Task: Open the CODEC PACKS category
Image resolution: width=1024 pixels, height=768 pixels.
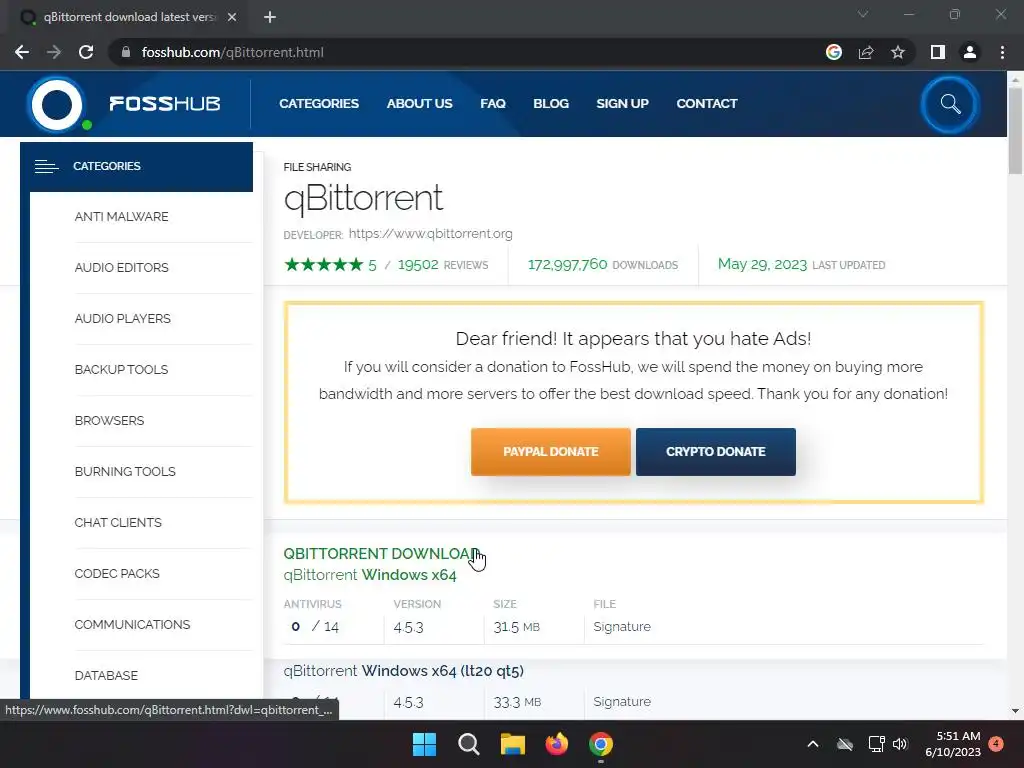Action: click(x=117, y=573)
